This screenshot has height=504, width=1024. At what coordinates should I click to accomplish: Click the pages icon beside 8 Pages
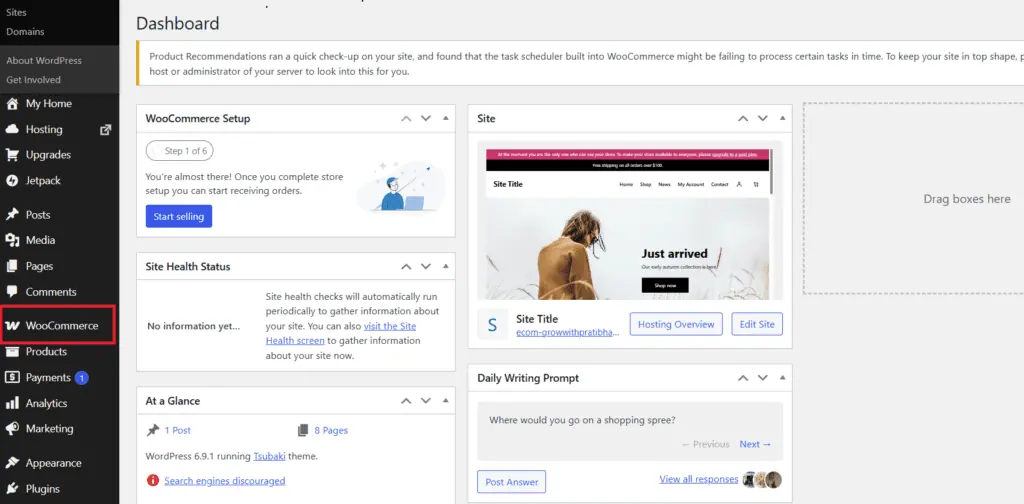[x=302, y=430]
